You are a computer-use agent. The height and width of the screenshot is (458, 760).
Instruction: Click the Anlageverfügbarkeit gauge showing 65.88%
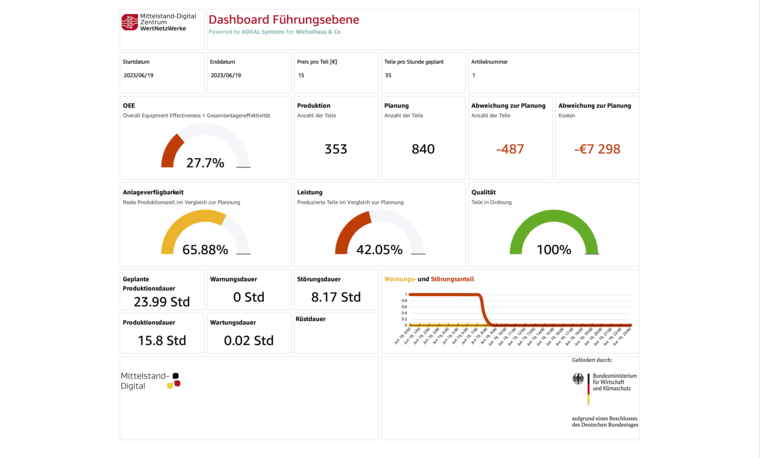click(x=206, y=233)
